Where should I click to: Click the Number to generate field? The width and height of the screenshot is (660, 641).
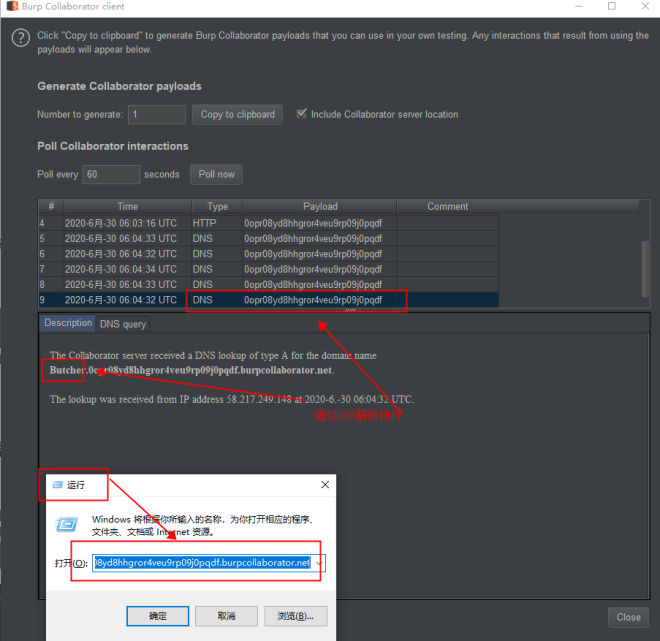pyautogui.click(x=157, y=115)
